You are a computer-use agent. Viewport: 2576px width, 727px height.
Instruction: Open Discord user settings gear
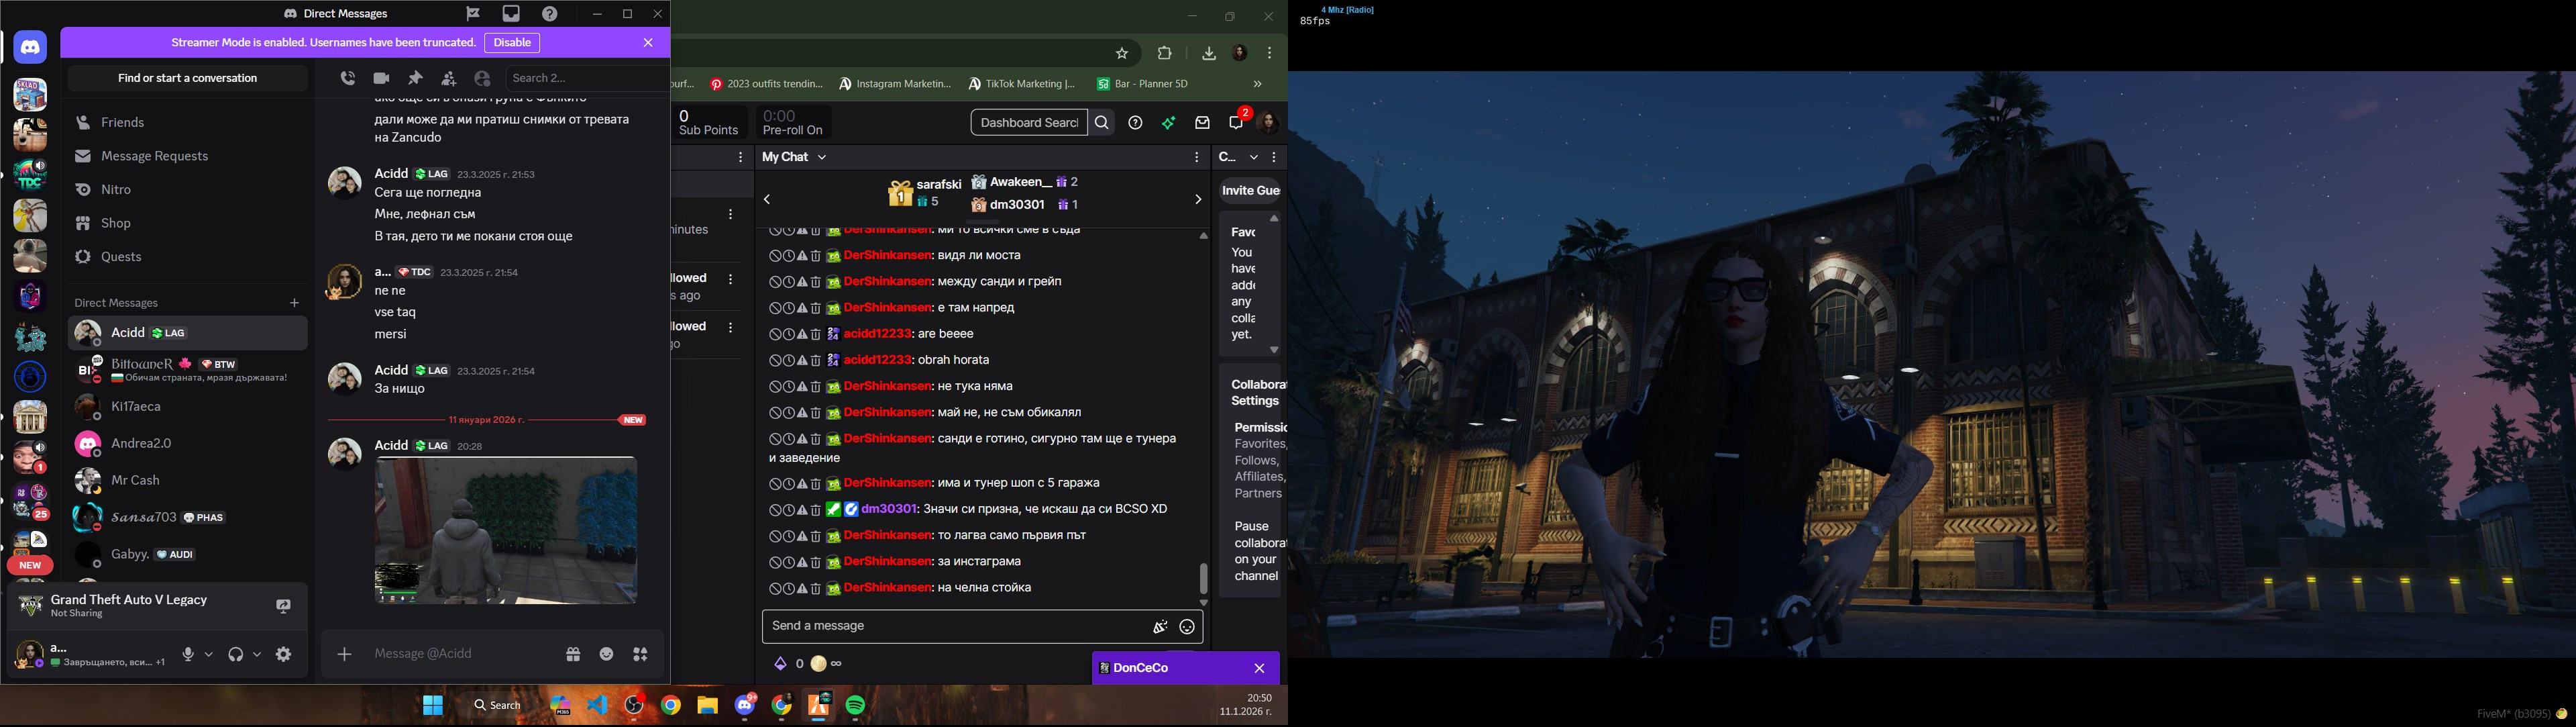(284, 654)
